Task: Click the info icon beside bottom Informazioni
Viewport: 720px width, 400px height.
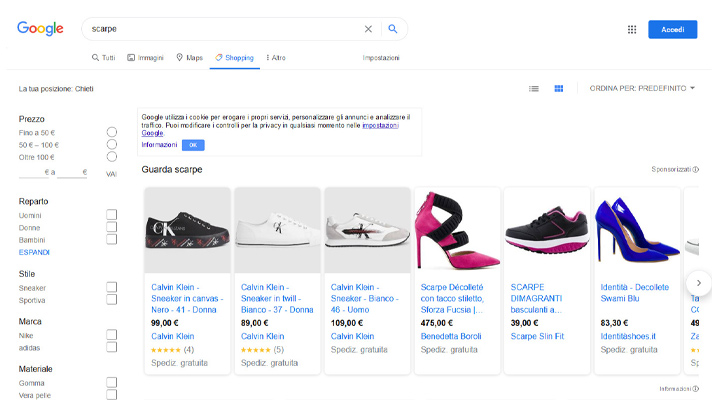Action: [696, 389]
